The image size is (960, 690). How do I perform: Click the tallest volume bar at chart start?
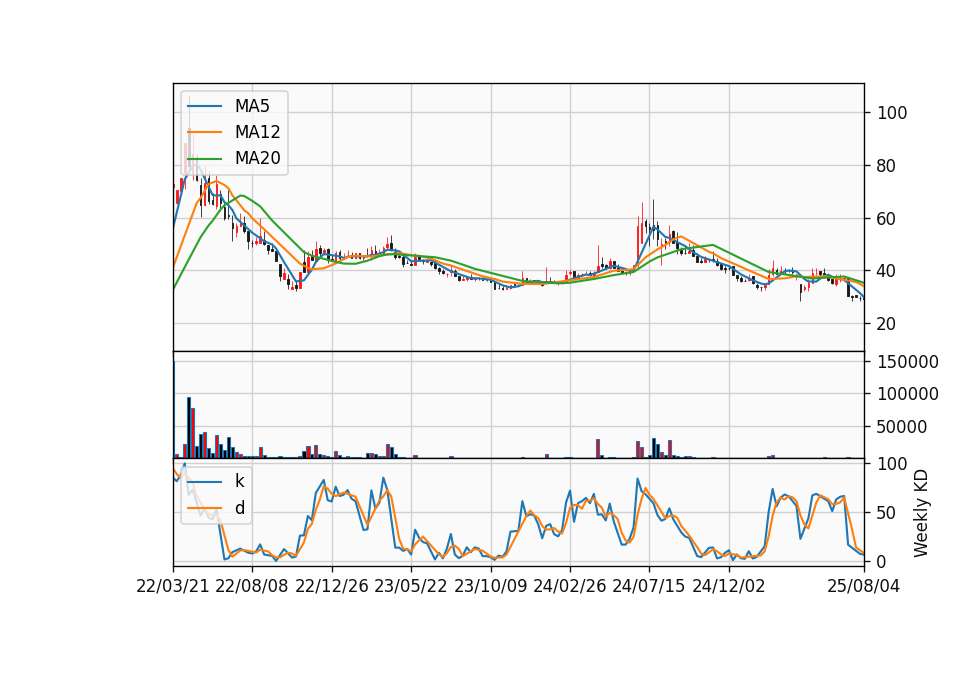pos(174,409)
